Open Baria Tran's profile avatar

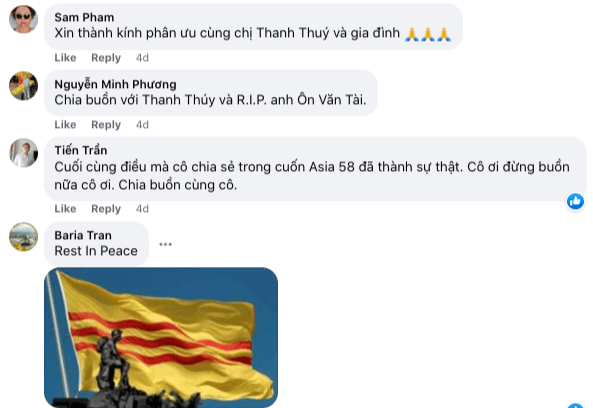tap(23, 237)
